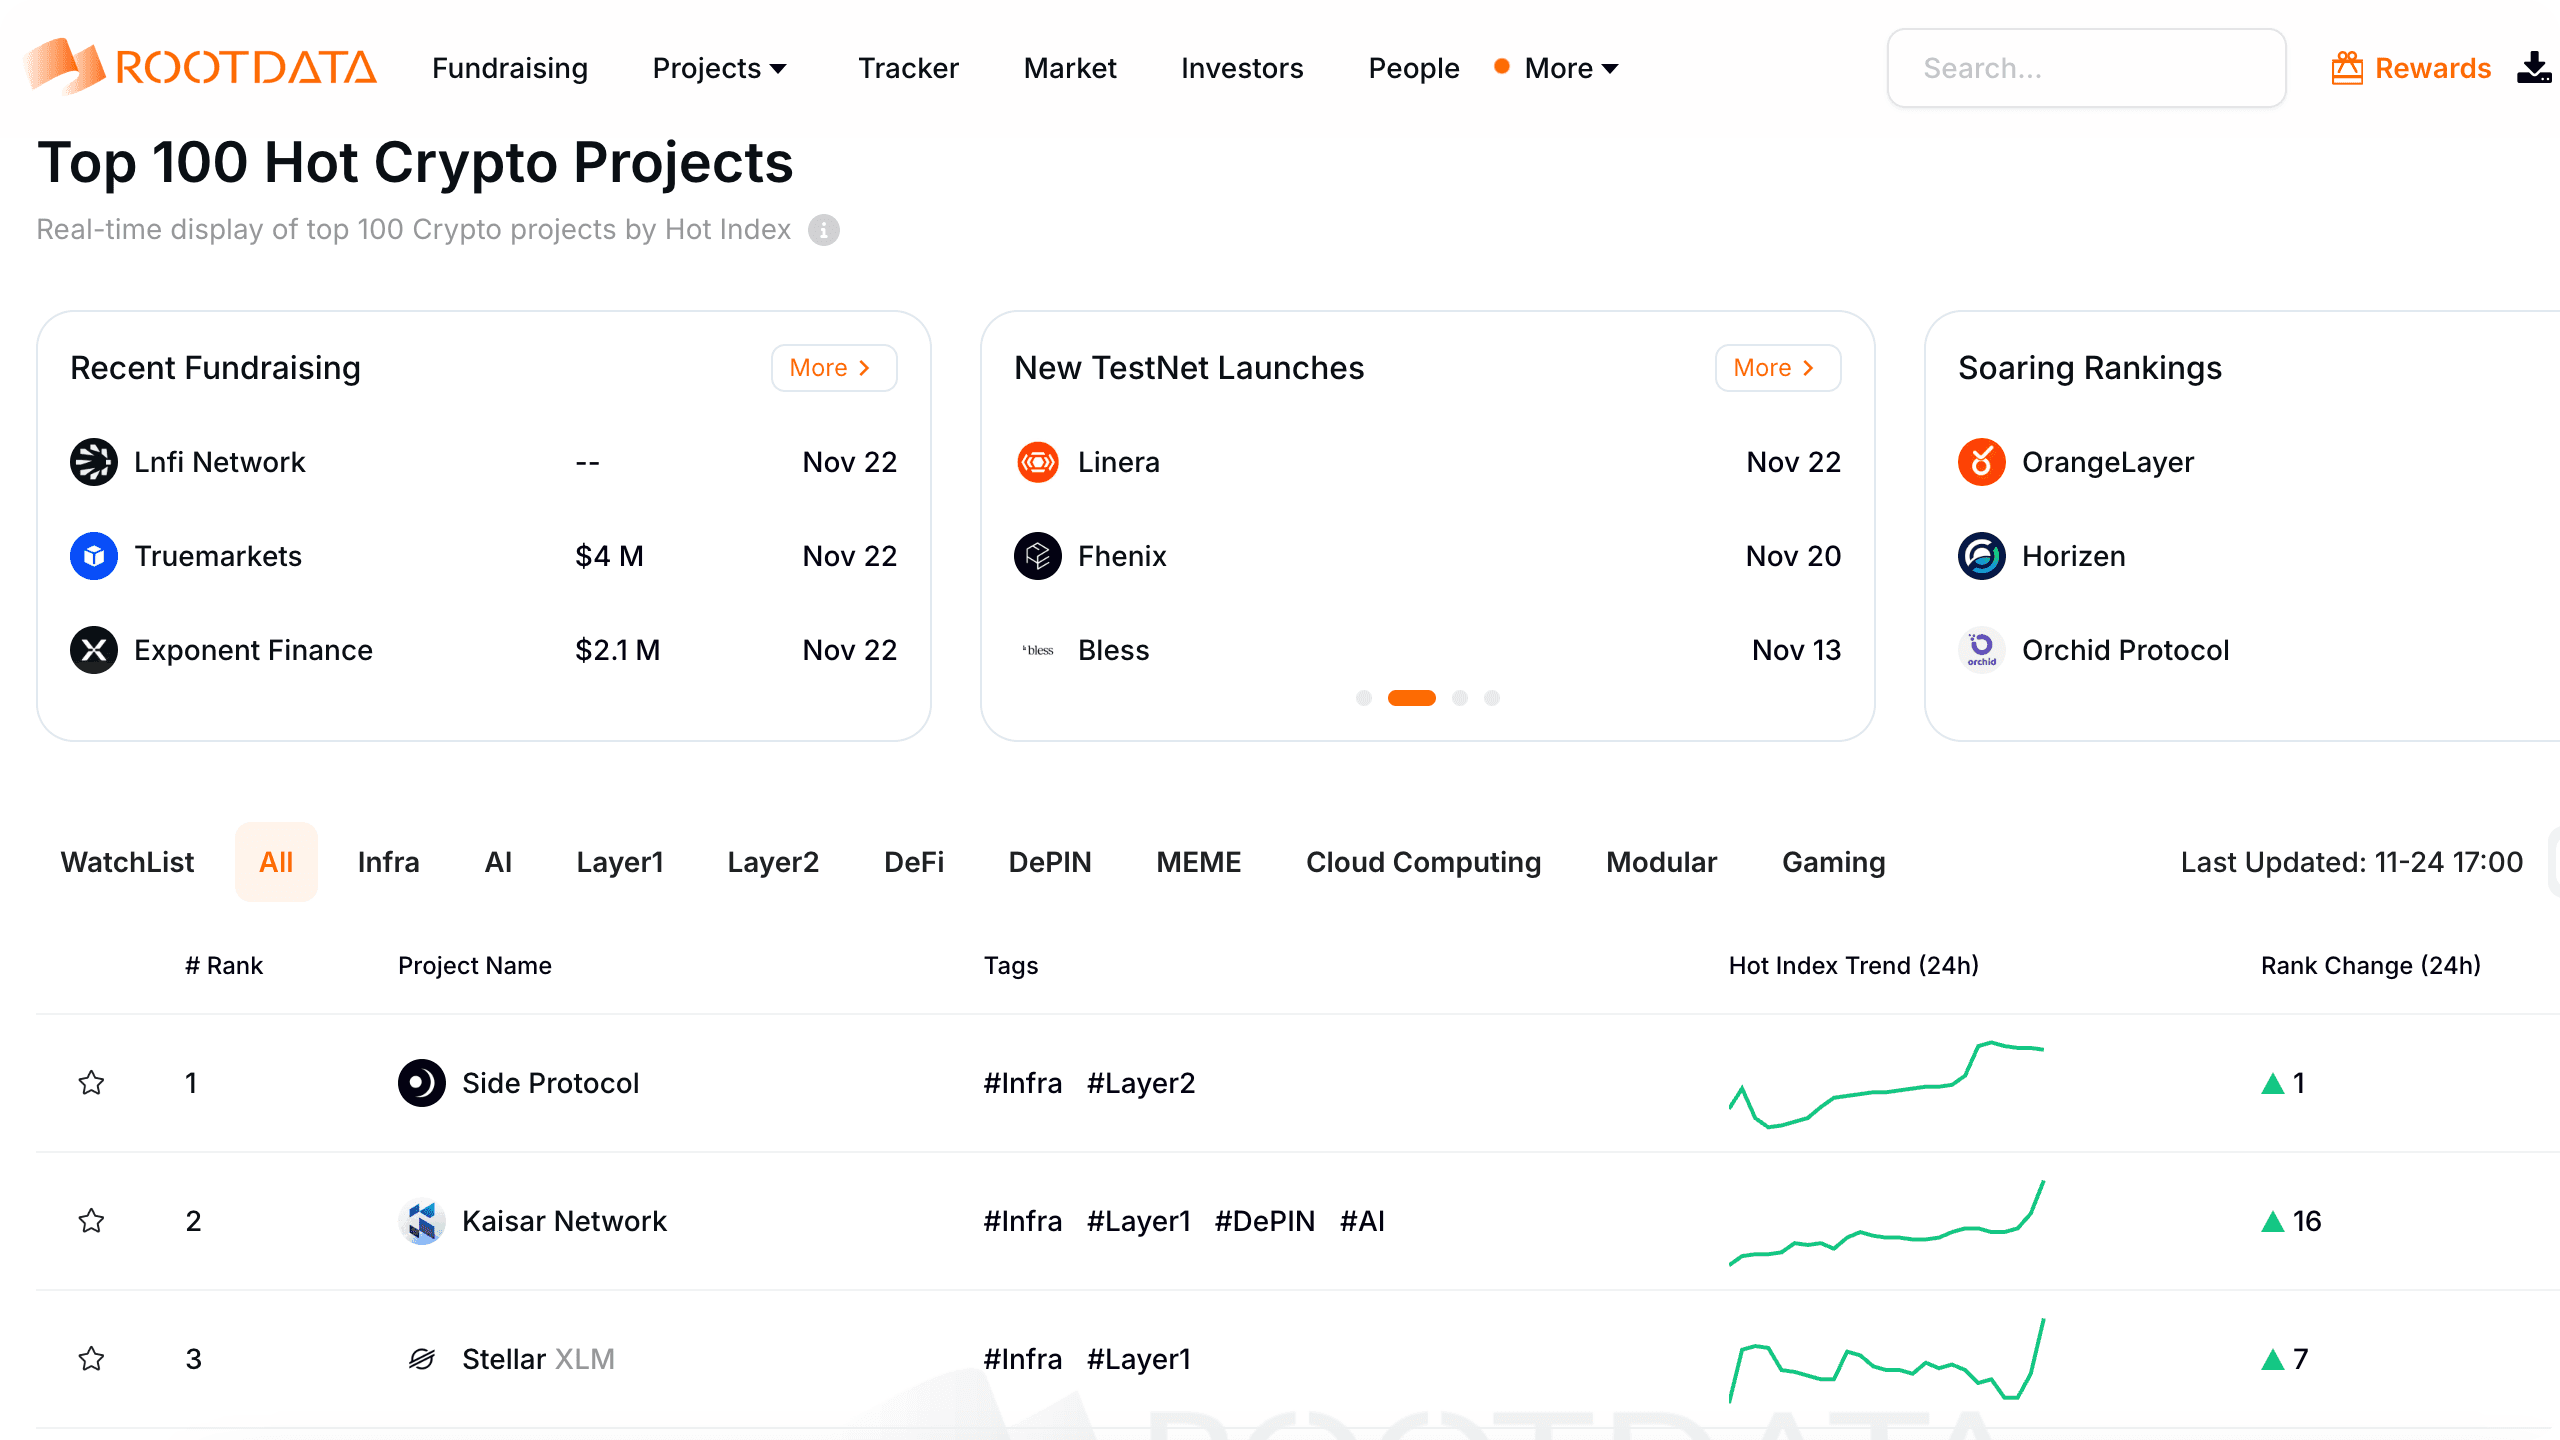This screenshot has width=2560, height=1440.
Task: Click the Horizen logo icon
Action: point(1982,556)
